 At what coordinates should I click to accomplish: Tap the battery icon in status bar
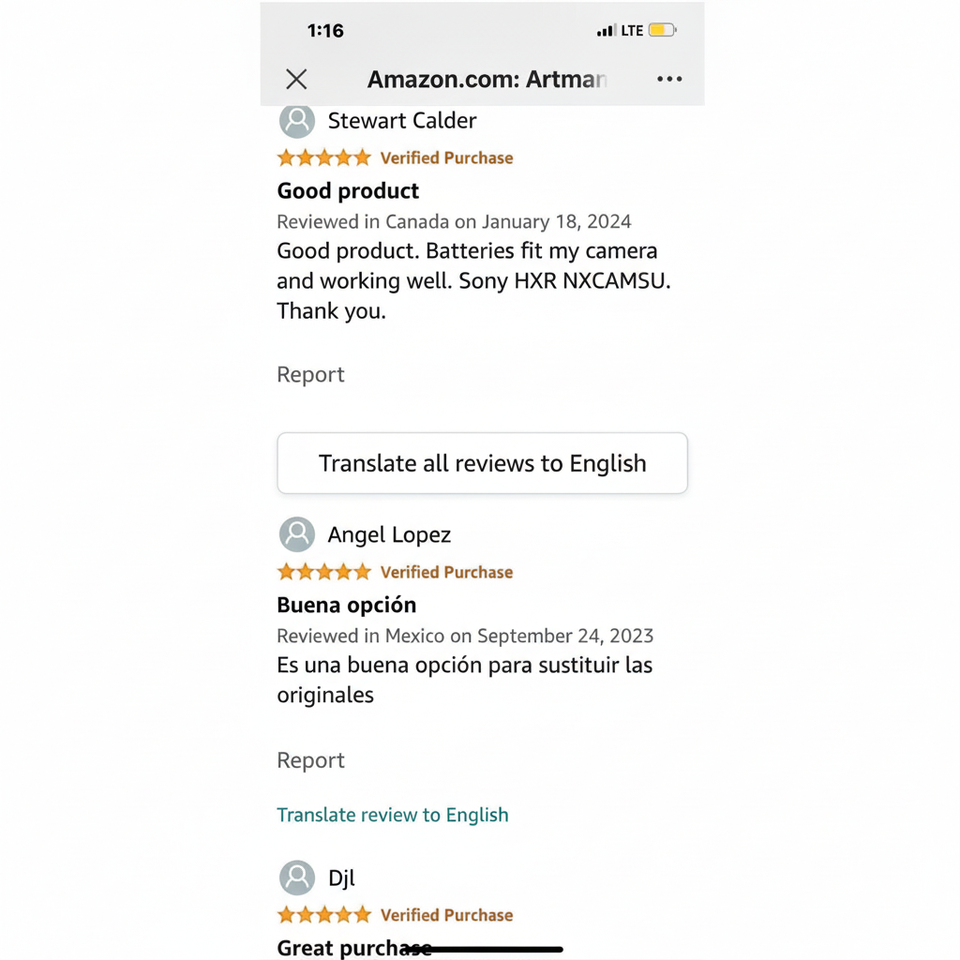tap(662, 31)
